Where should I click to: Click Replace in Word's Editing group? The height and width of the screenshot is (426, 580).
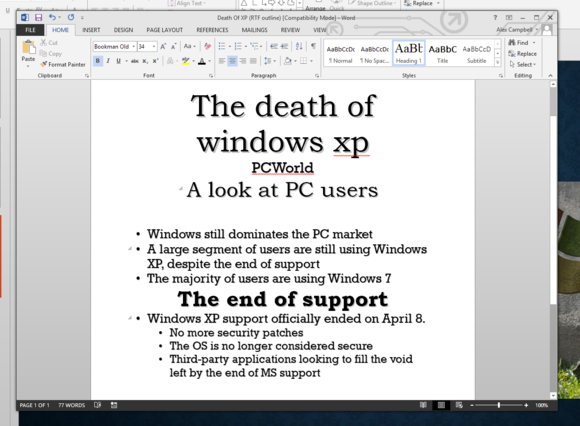point(523,54)
